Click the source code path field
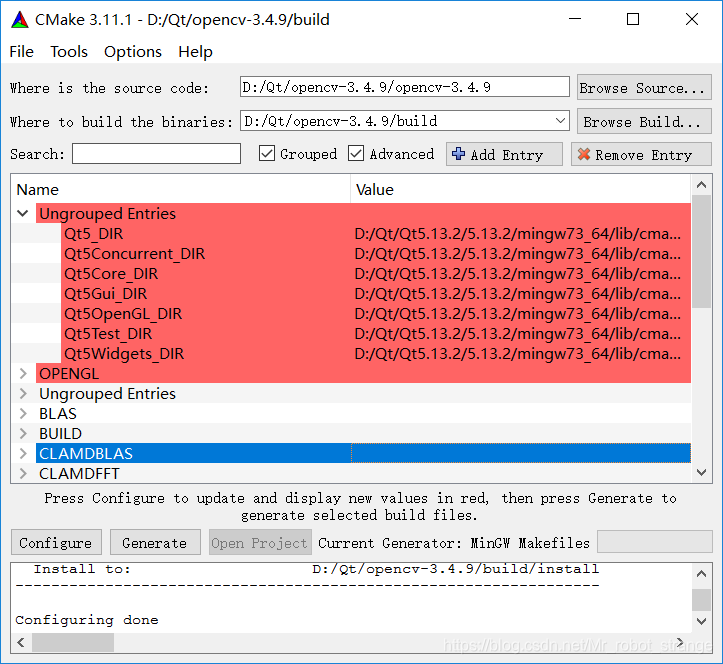This screenshot has width=723, height=664. pyautogui.click(x=404, y=87)
